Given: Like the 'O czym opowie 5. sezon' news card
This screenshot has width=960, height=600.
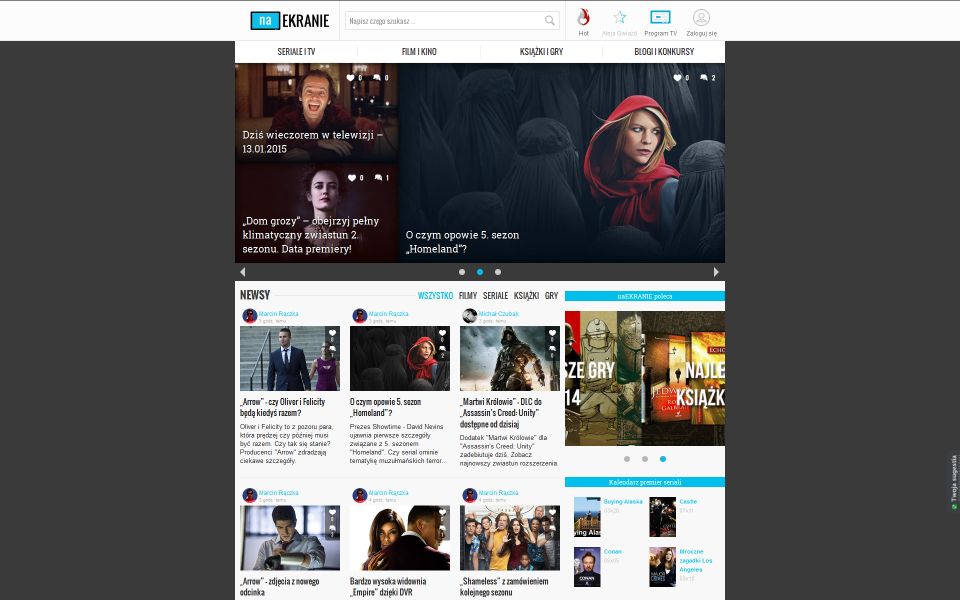Looking at the screenshot, I should [442, 333].
